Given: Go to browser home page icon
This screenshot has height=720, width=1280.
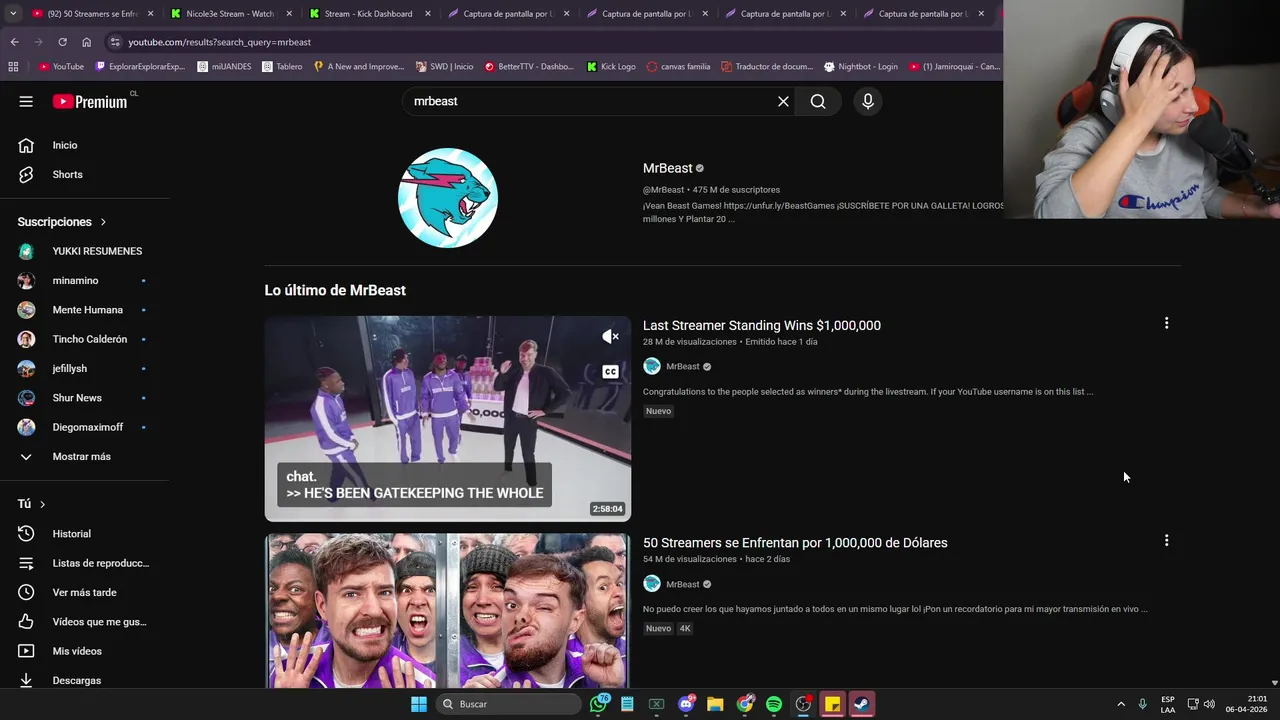Looking at the screenshot, I should coord(86,42).
